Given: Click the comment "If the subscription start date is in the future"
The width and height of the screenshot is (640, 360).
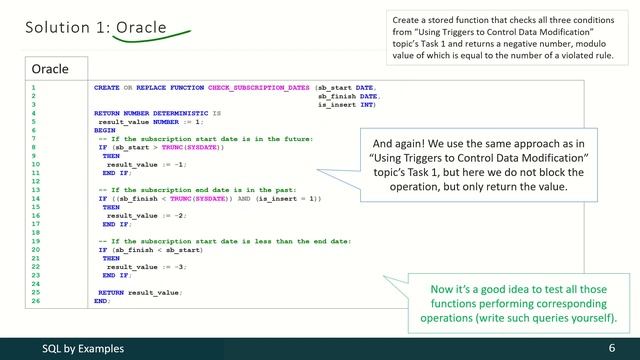Looking at the screenshot, I should click(206, 139).
